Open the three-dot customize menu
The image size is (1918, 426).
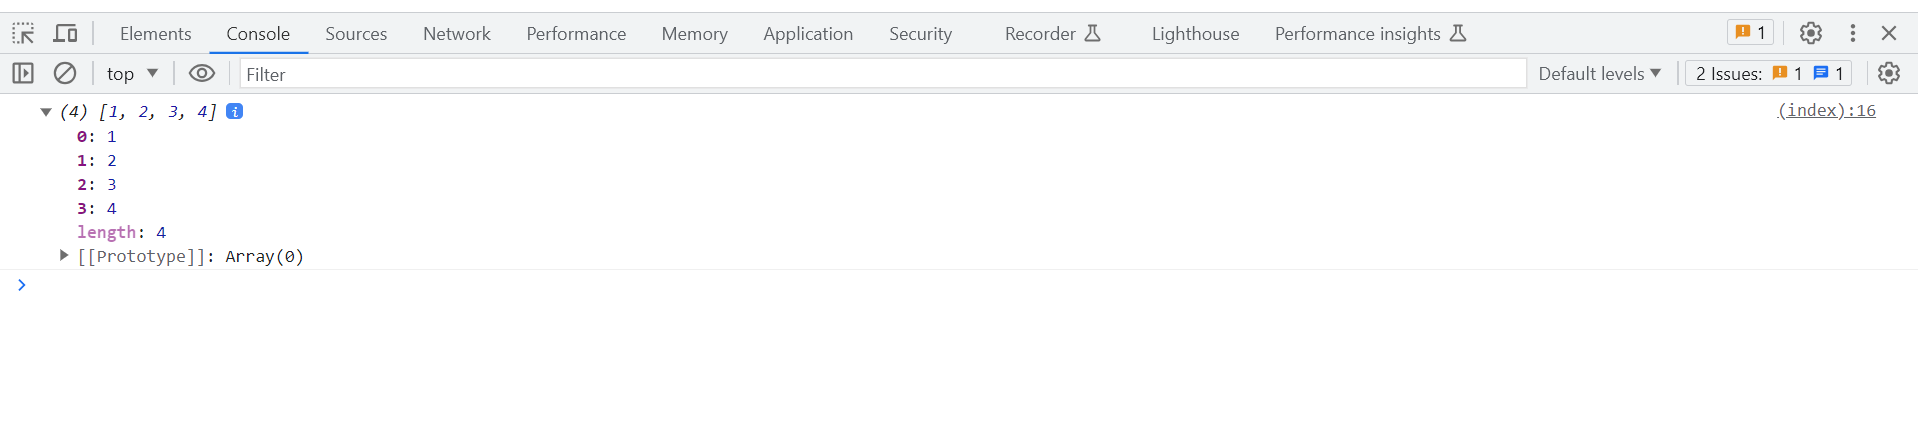1853,33
